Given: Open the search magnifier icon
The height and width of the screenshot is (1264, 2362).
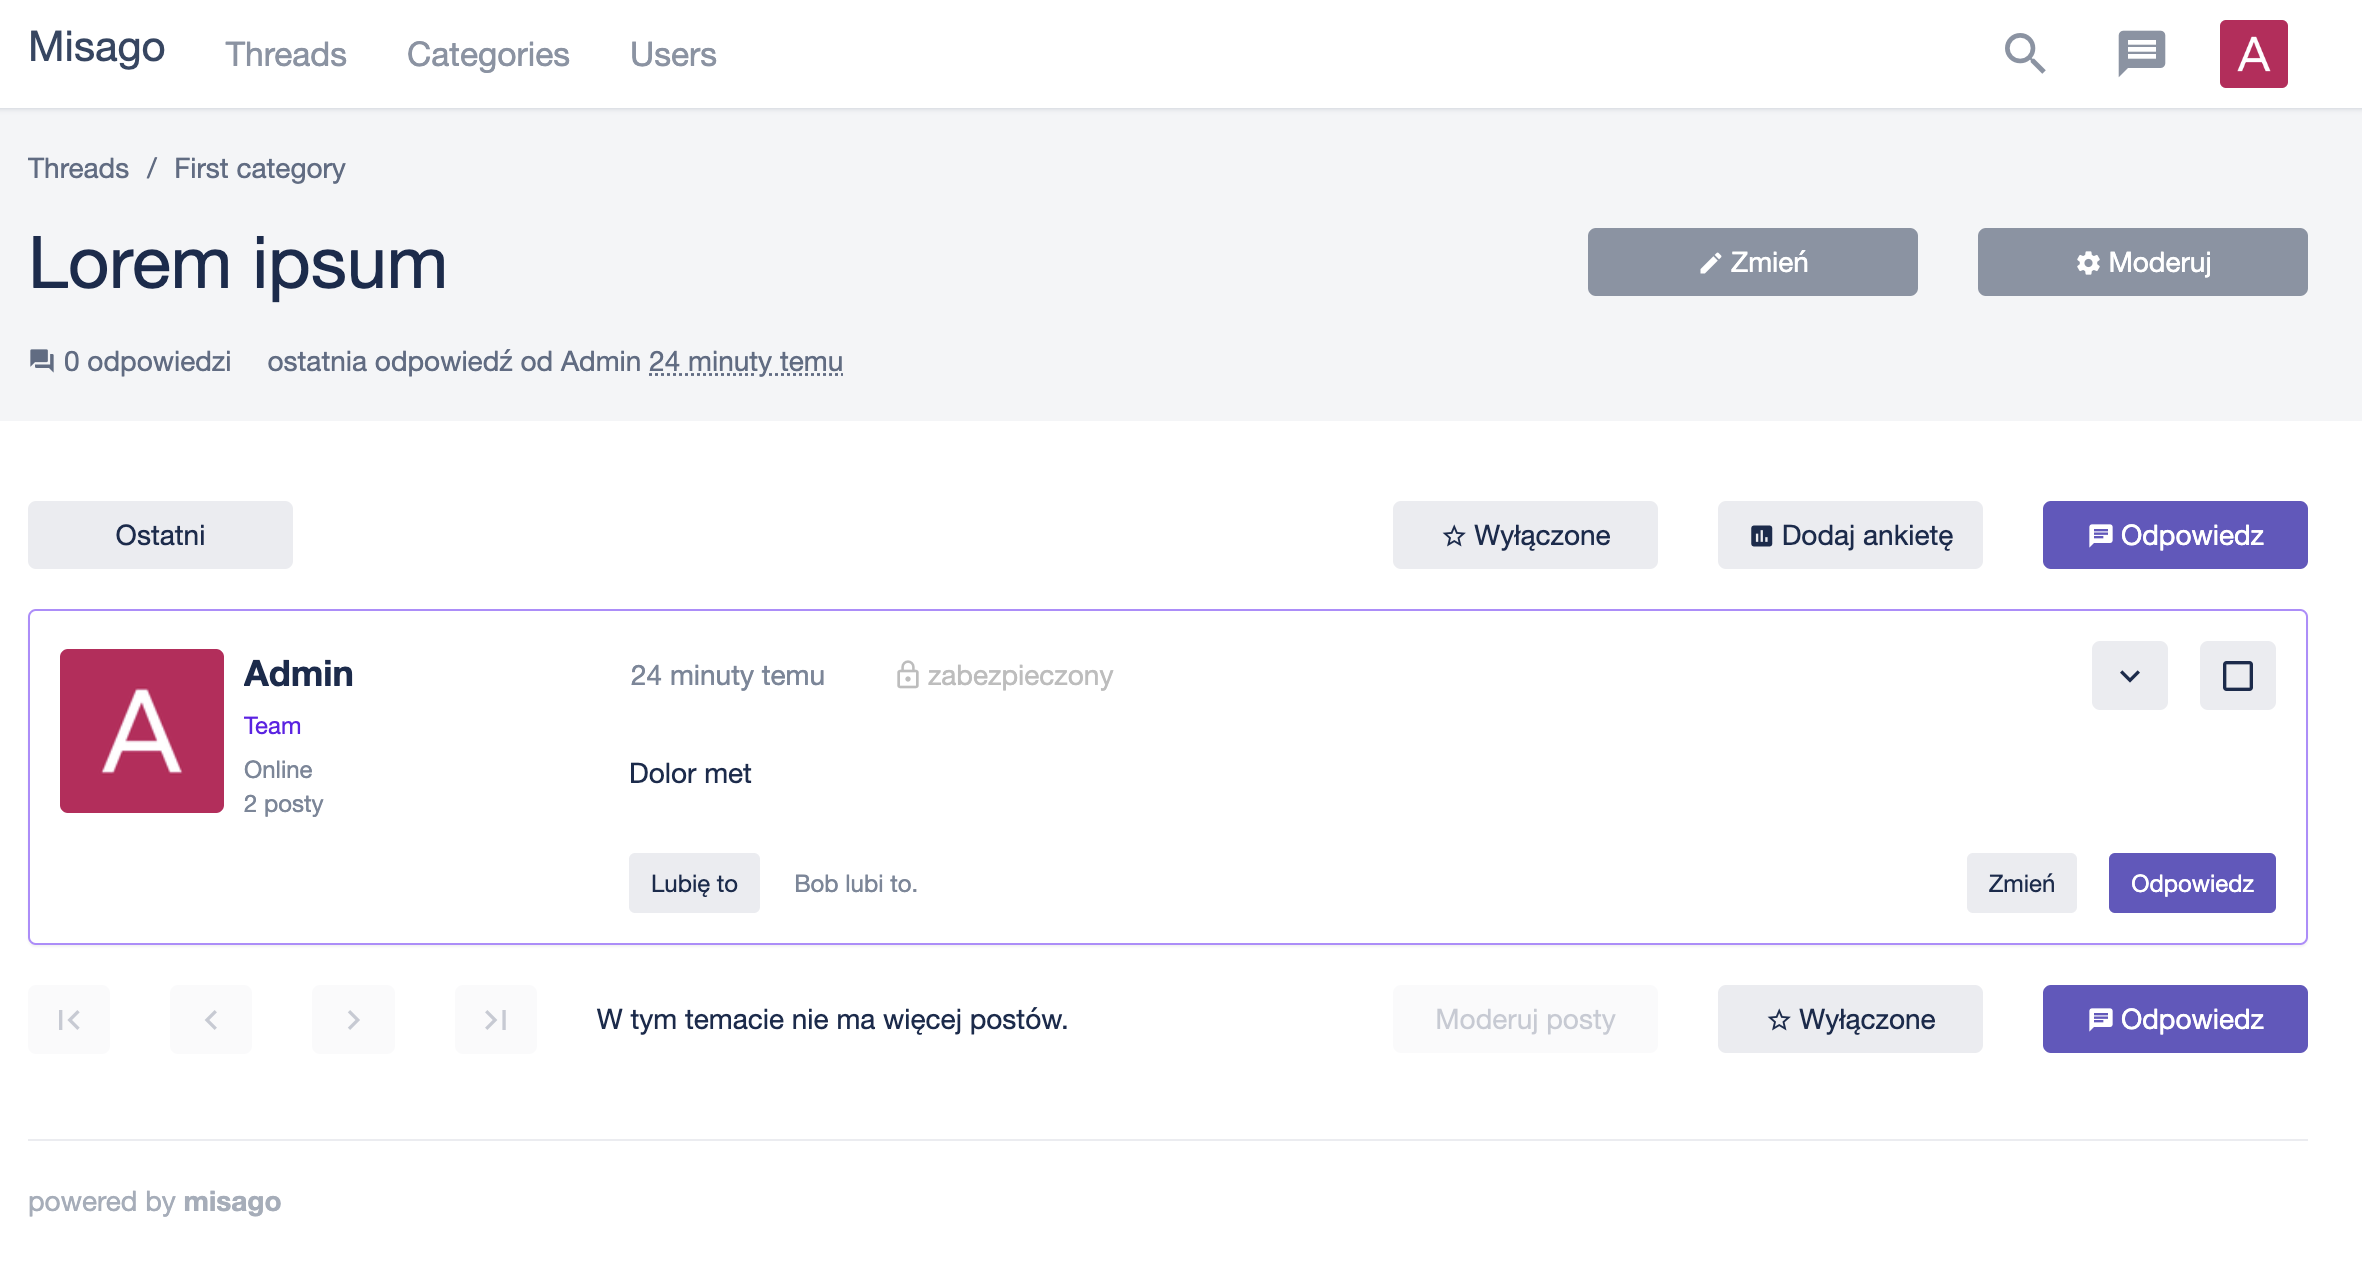Looking at the screenshot, I should [x=2025, y=54].
